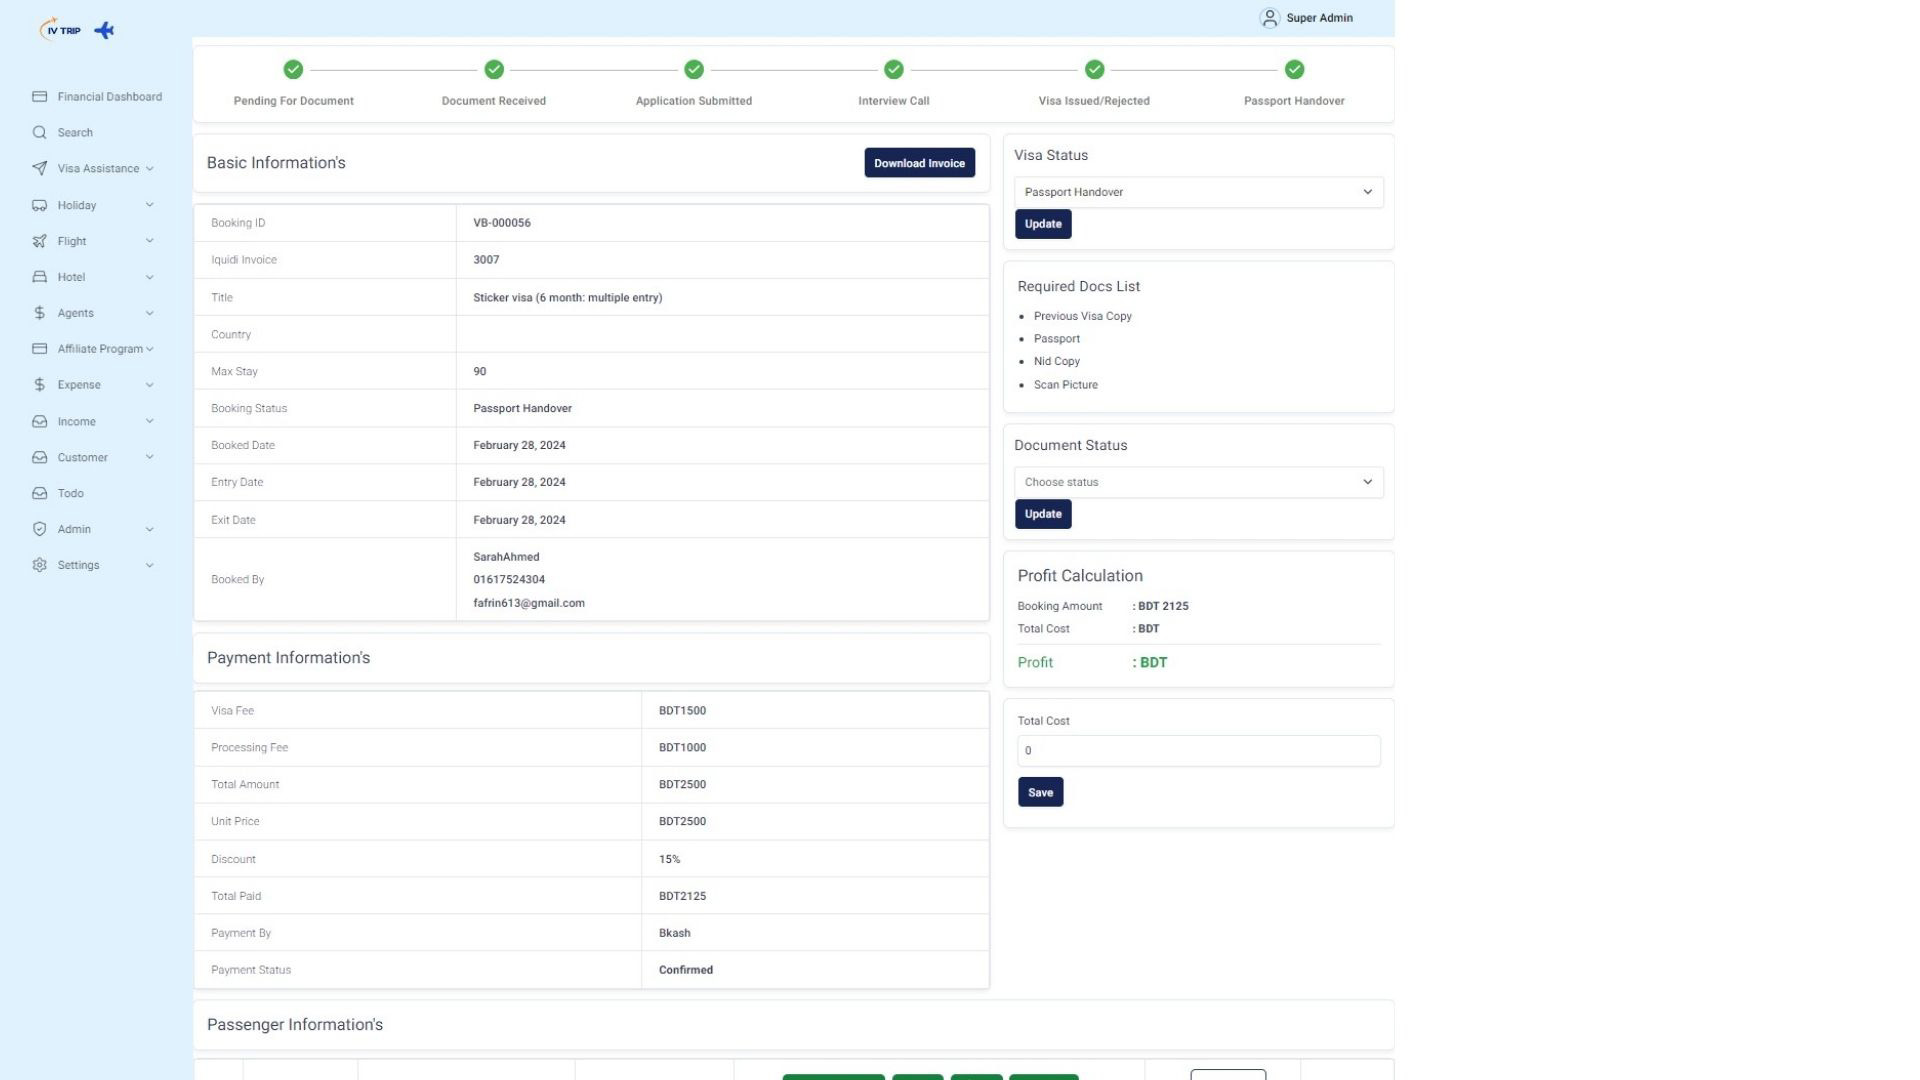This screenshot has width=1920, height=1080.
Task: Open the Visa Status dropdown
Action: (x=1198, y=192)
